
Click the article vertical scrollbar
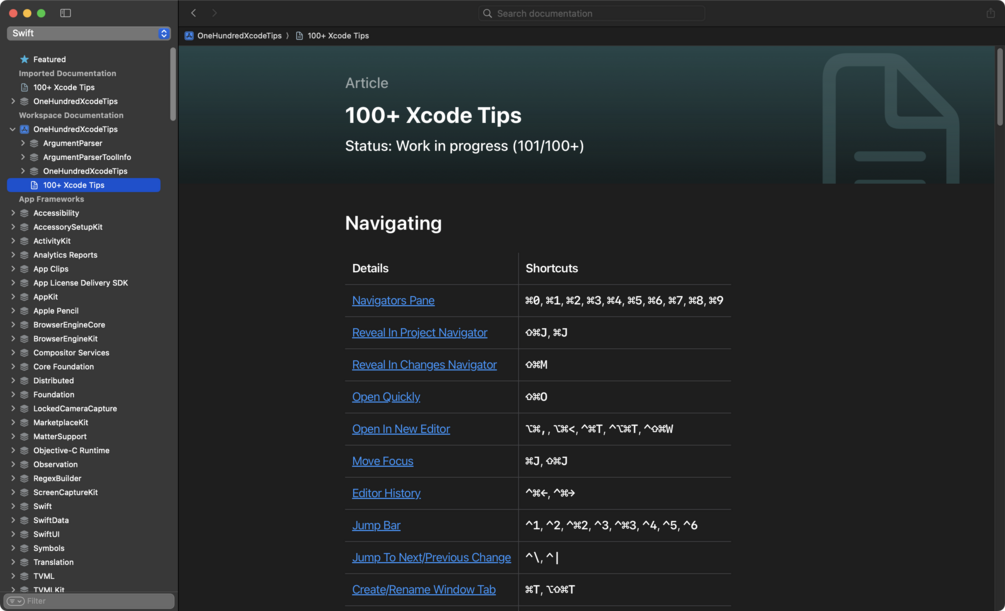pyautogui.click(x=1000, y=87)
